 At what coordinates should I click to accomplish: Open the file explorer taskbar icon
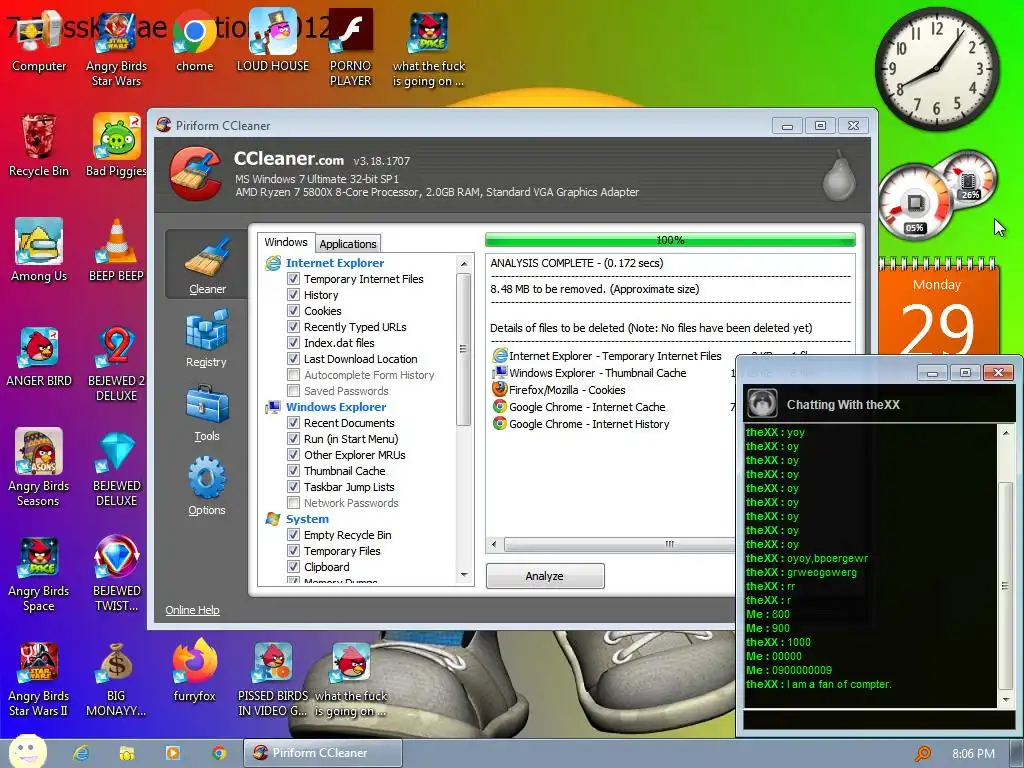(127, 753)
